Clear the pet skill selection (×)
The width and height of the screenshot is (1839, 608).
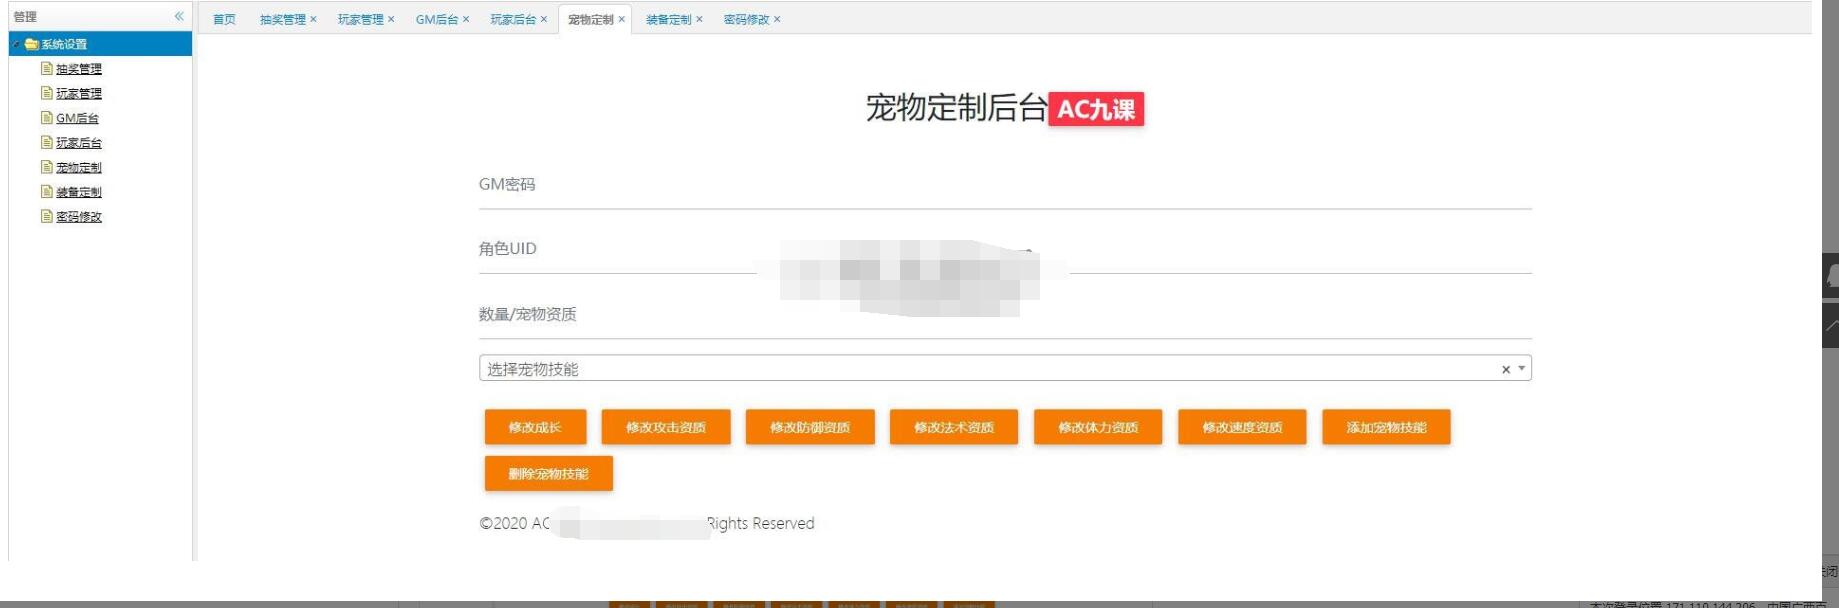[1505, 369]
